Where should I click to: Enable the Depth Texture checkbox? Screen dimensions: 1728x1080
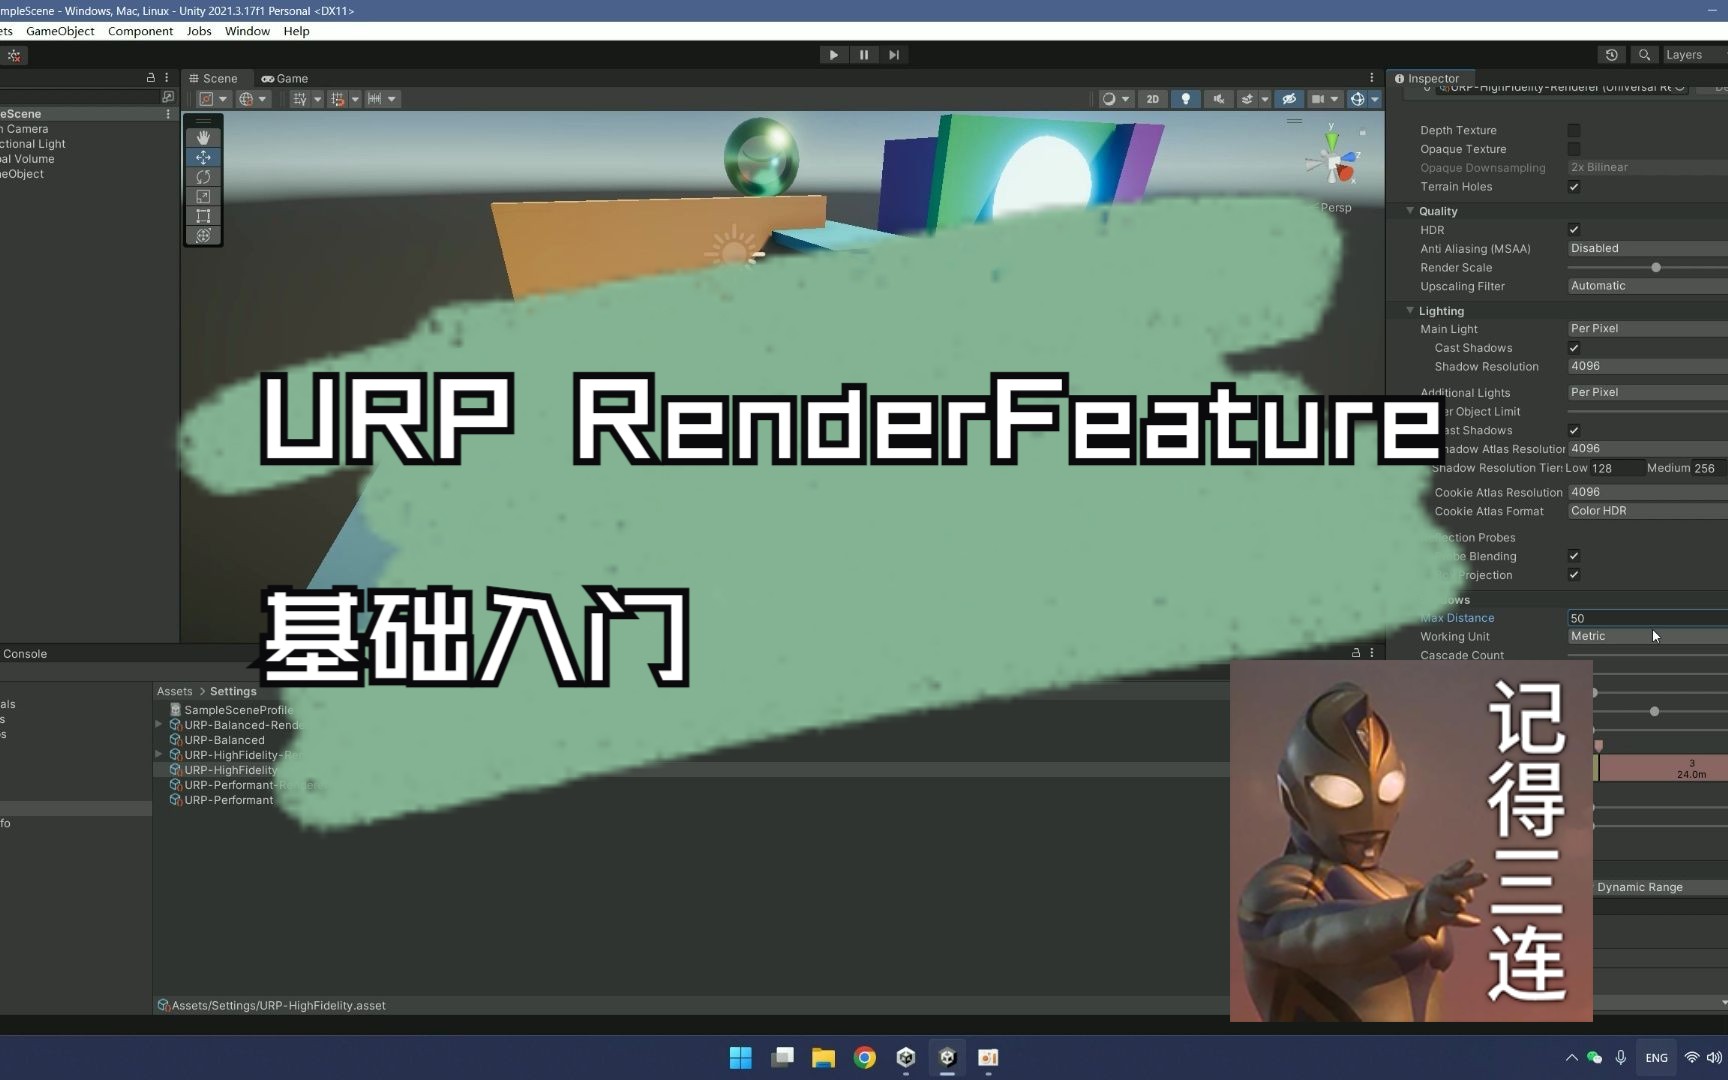(x=1574, y=130)
